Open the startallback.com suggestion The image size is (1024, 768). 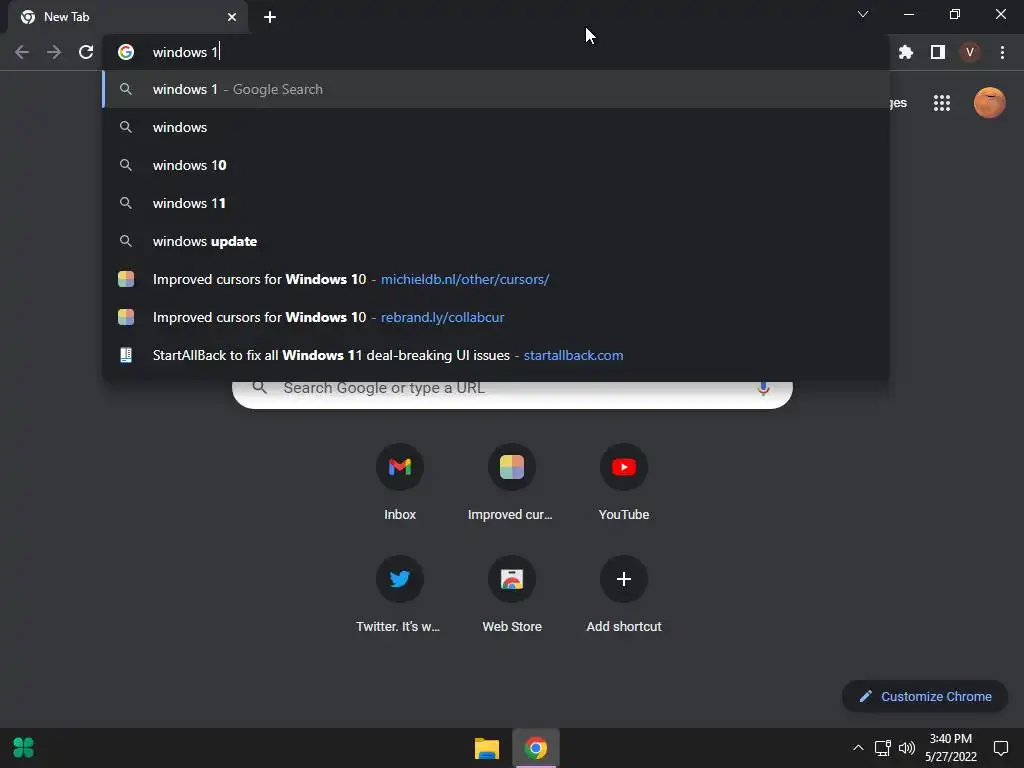(x=496, y=355)
